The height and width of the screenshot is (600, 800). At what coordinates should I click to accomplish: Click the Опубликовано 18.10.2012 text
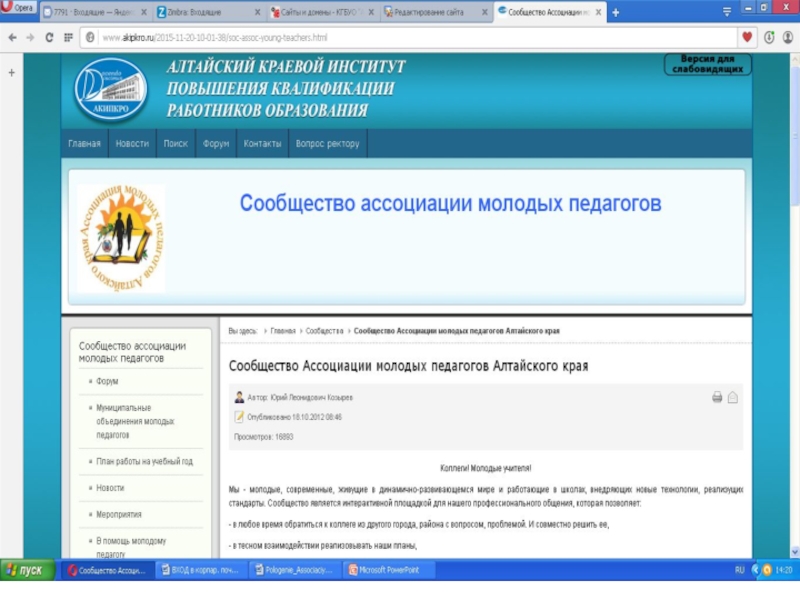coord(294,417)
